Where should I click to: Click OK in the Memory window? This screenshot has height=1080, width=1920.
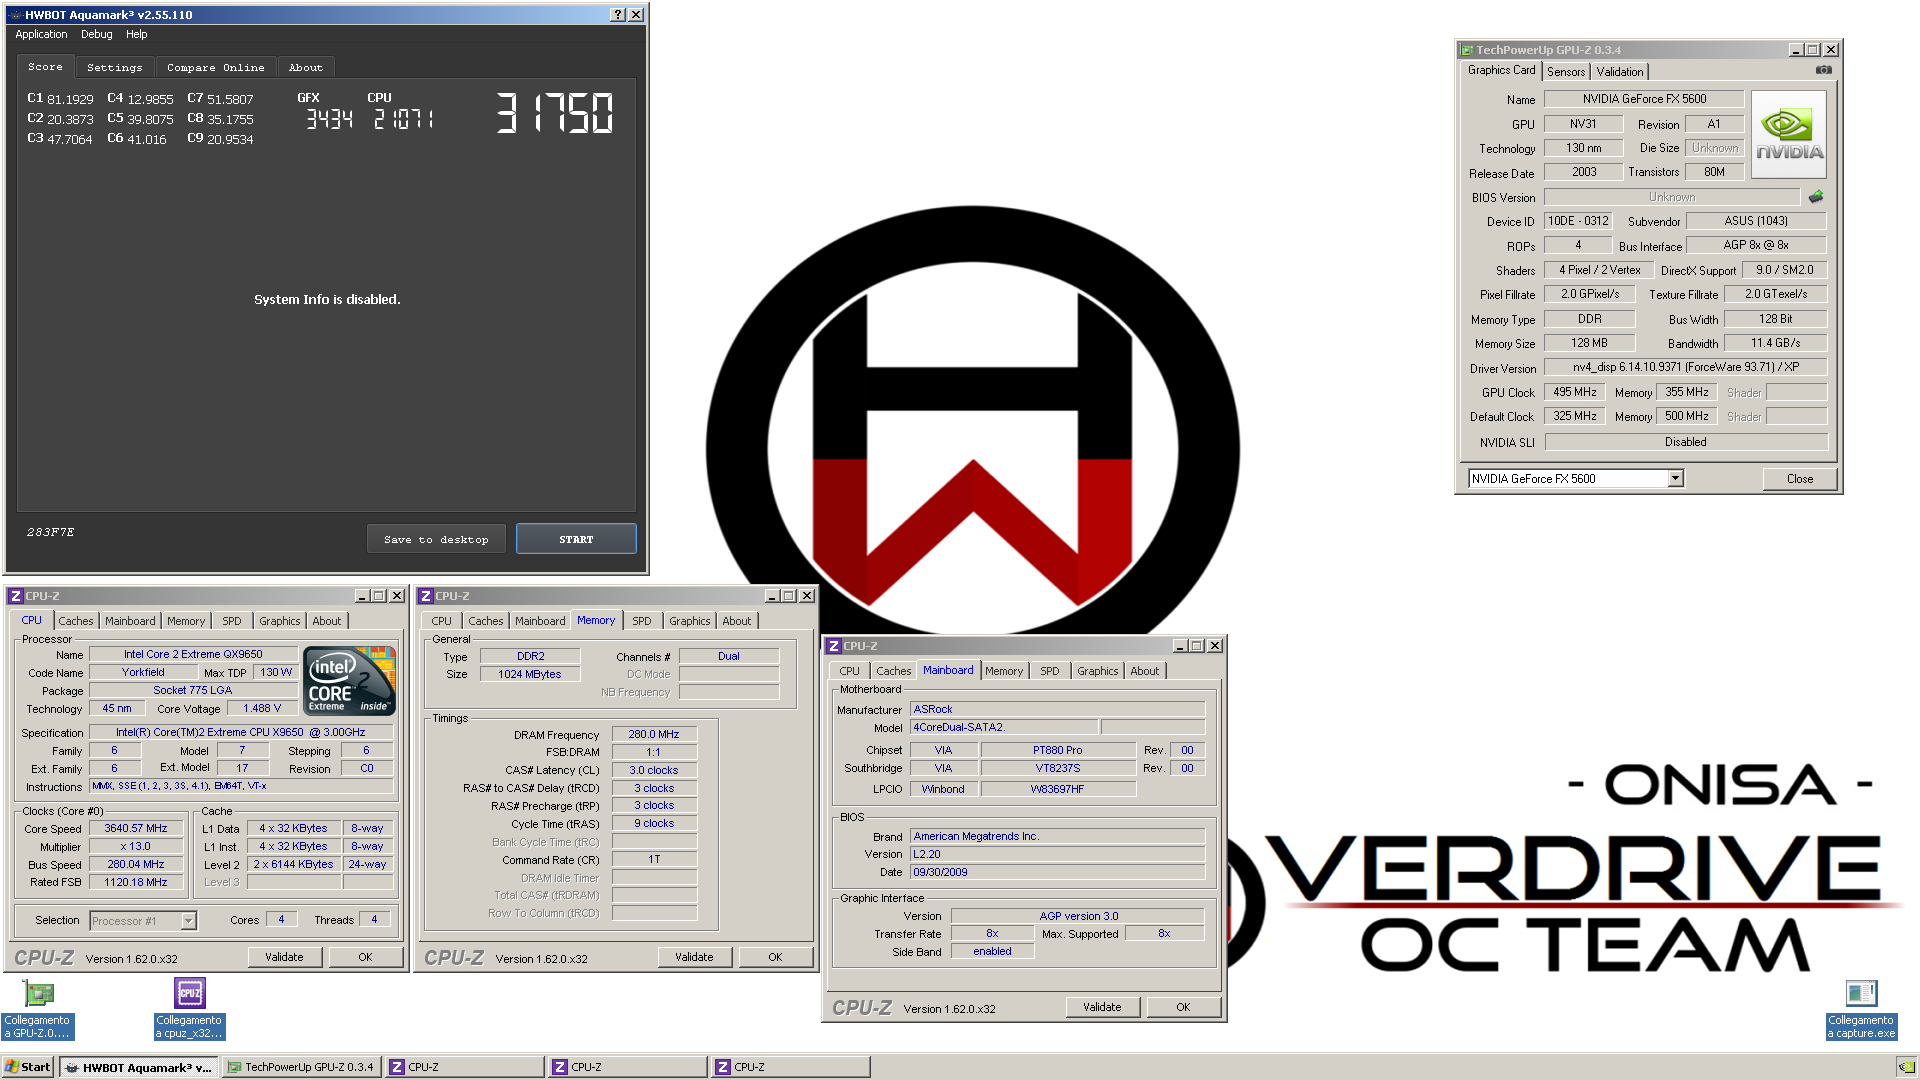tap(775, 958)
